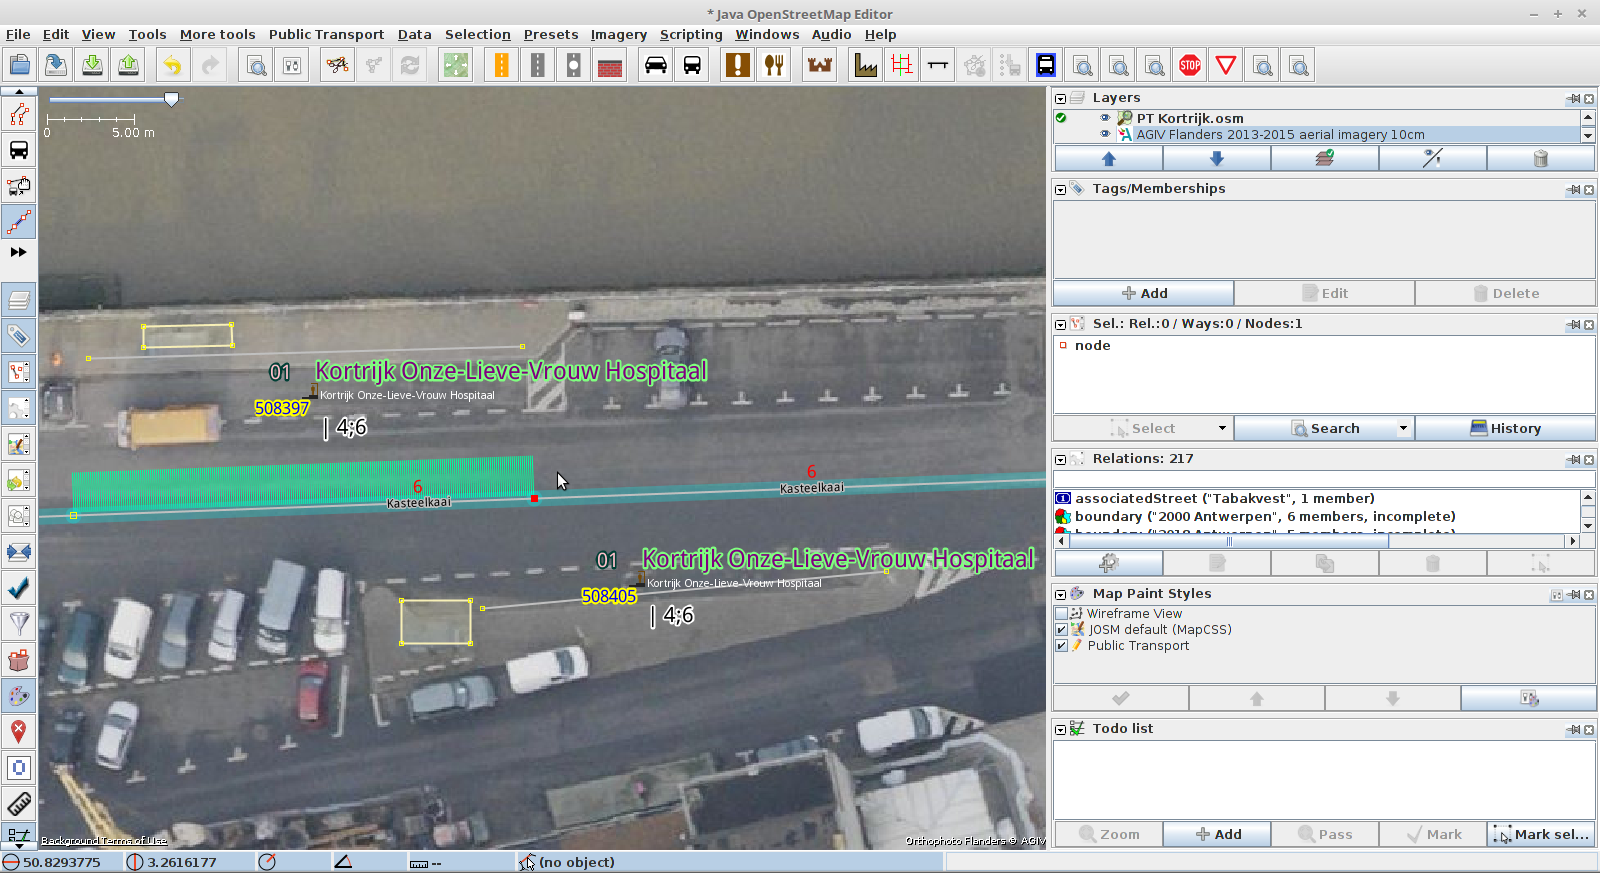Toggle the Filter funnel sidebar button

pos(19,624)
